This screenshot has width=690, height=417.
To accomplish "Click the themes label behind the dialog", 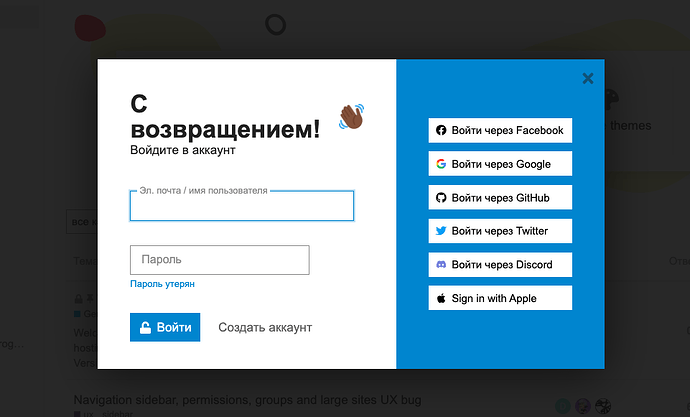I will click(630, 126).
